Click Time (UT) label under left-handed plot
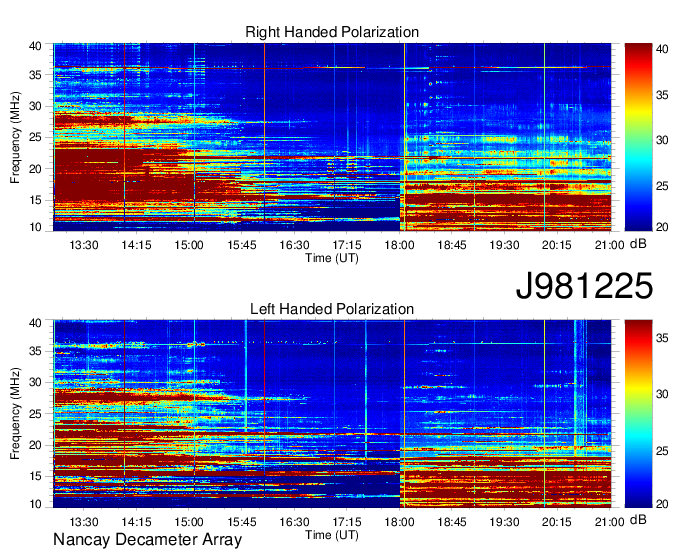Image resolution: width=680 pixels, height=552 pixels. coord(332,535)
